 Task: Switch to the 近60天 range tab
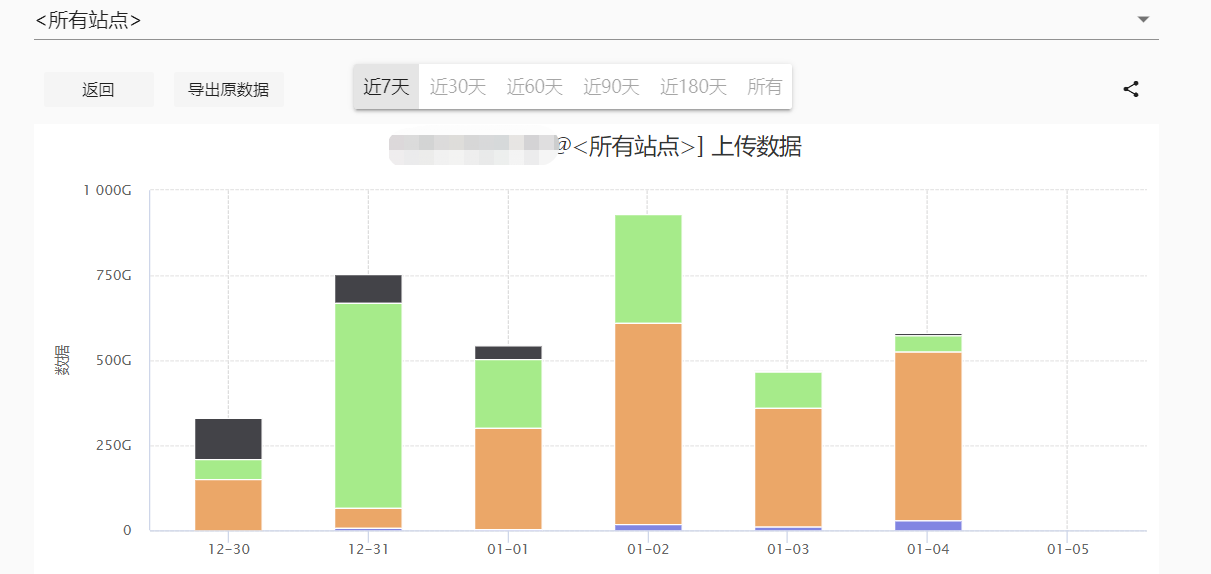point(535,87)
